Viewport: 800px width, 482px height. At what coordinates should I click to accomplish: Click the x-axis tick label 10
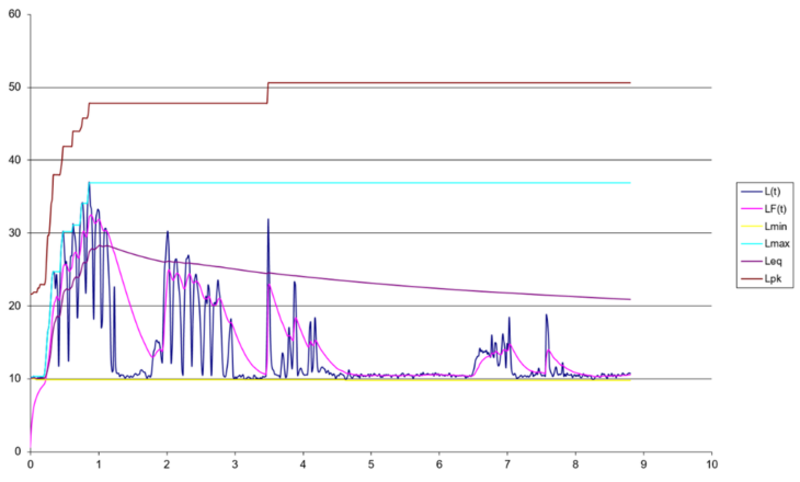point(711,465)
